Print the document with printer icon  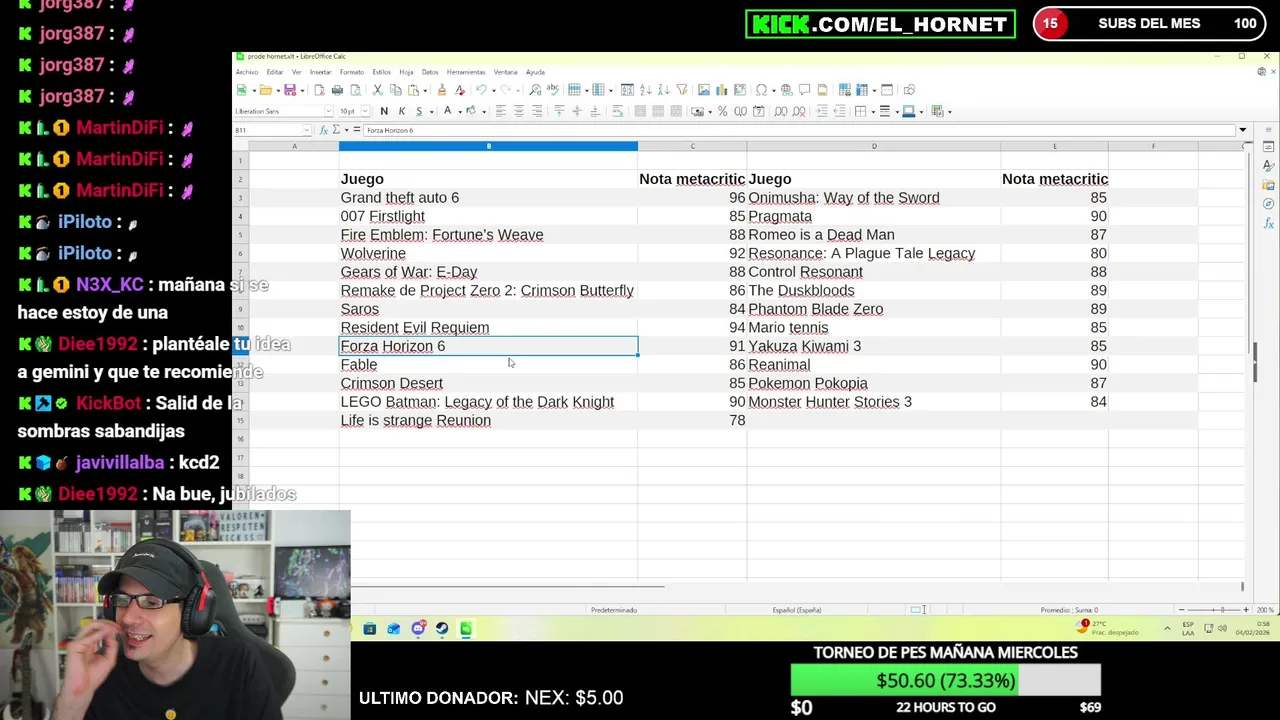coord(337,90)
